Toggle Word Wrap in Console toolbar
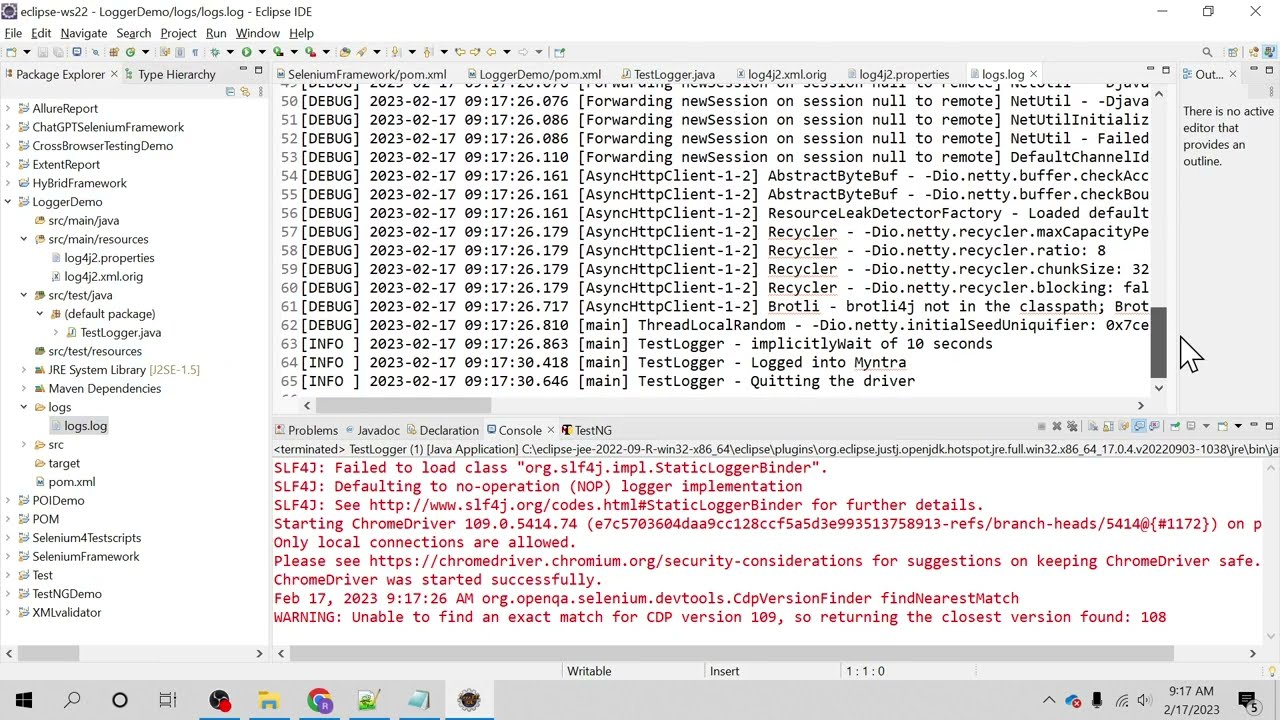This screenshot has height=720, width=1280. pos(1123,428)
